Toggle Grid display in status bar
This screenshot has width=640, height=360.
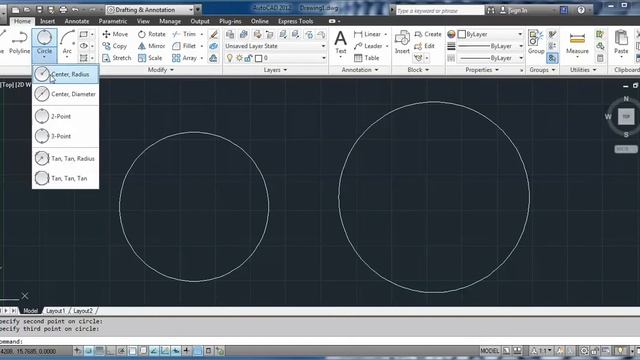pyautogui.click(x=99, y=351)
